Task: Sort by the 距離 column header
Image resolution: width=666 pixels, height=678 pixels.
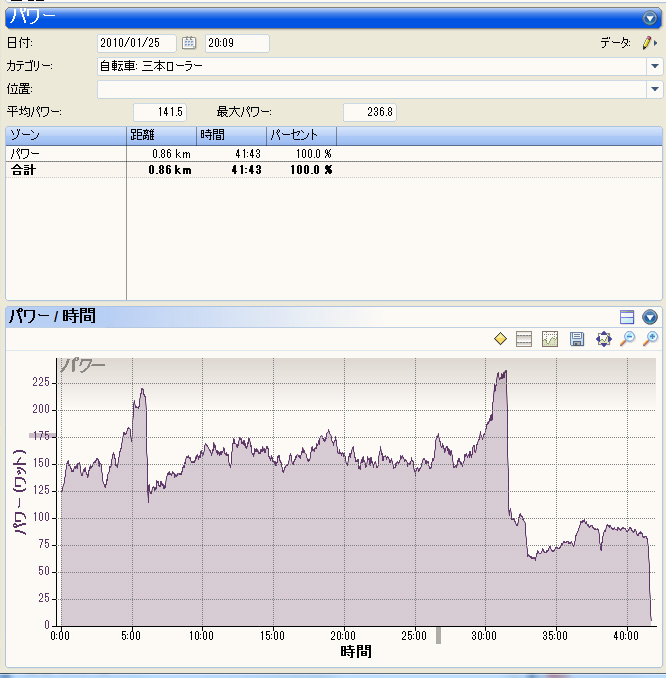Action: click(x=161, y=135)
